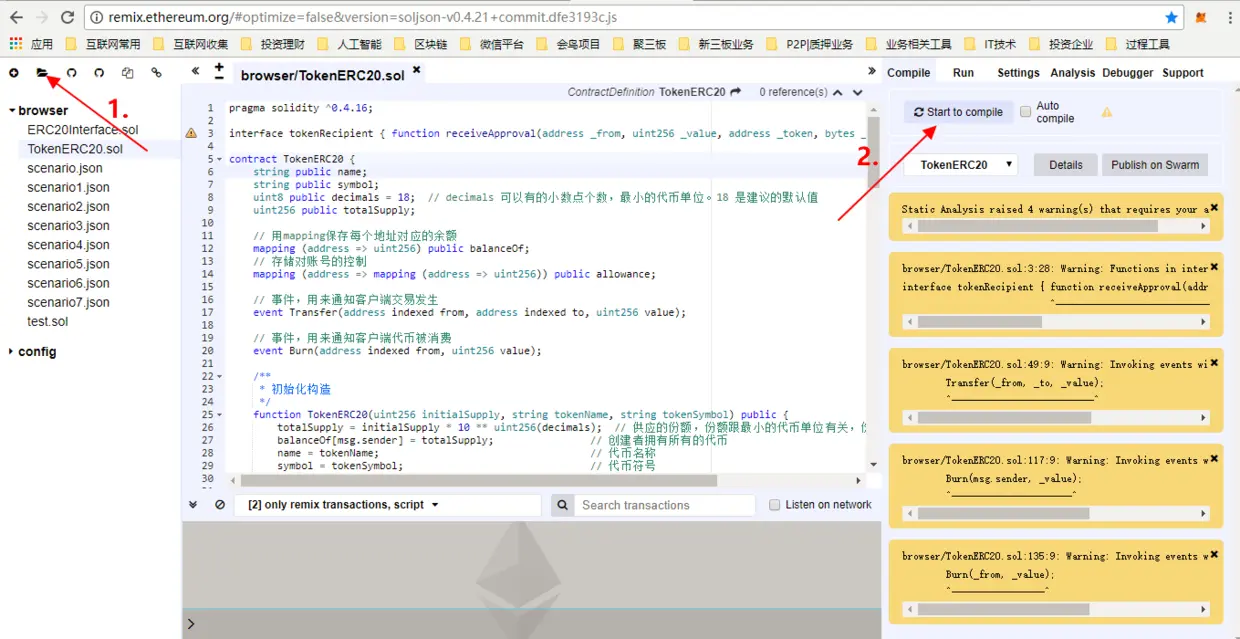
Task: Close the 117:9 Burn event warning
Action: tap(1214, 459)
